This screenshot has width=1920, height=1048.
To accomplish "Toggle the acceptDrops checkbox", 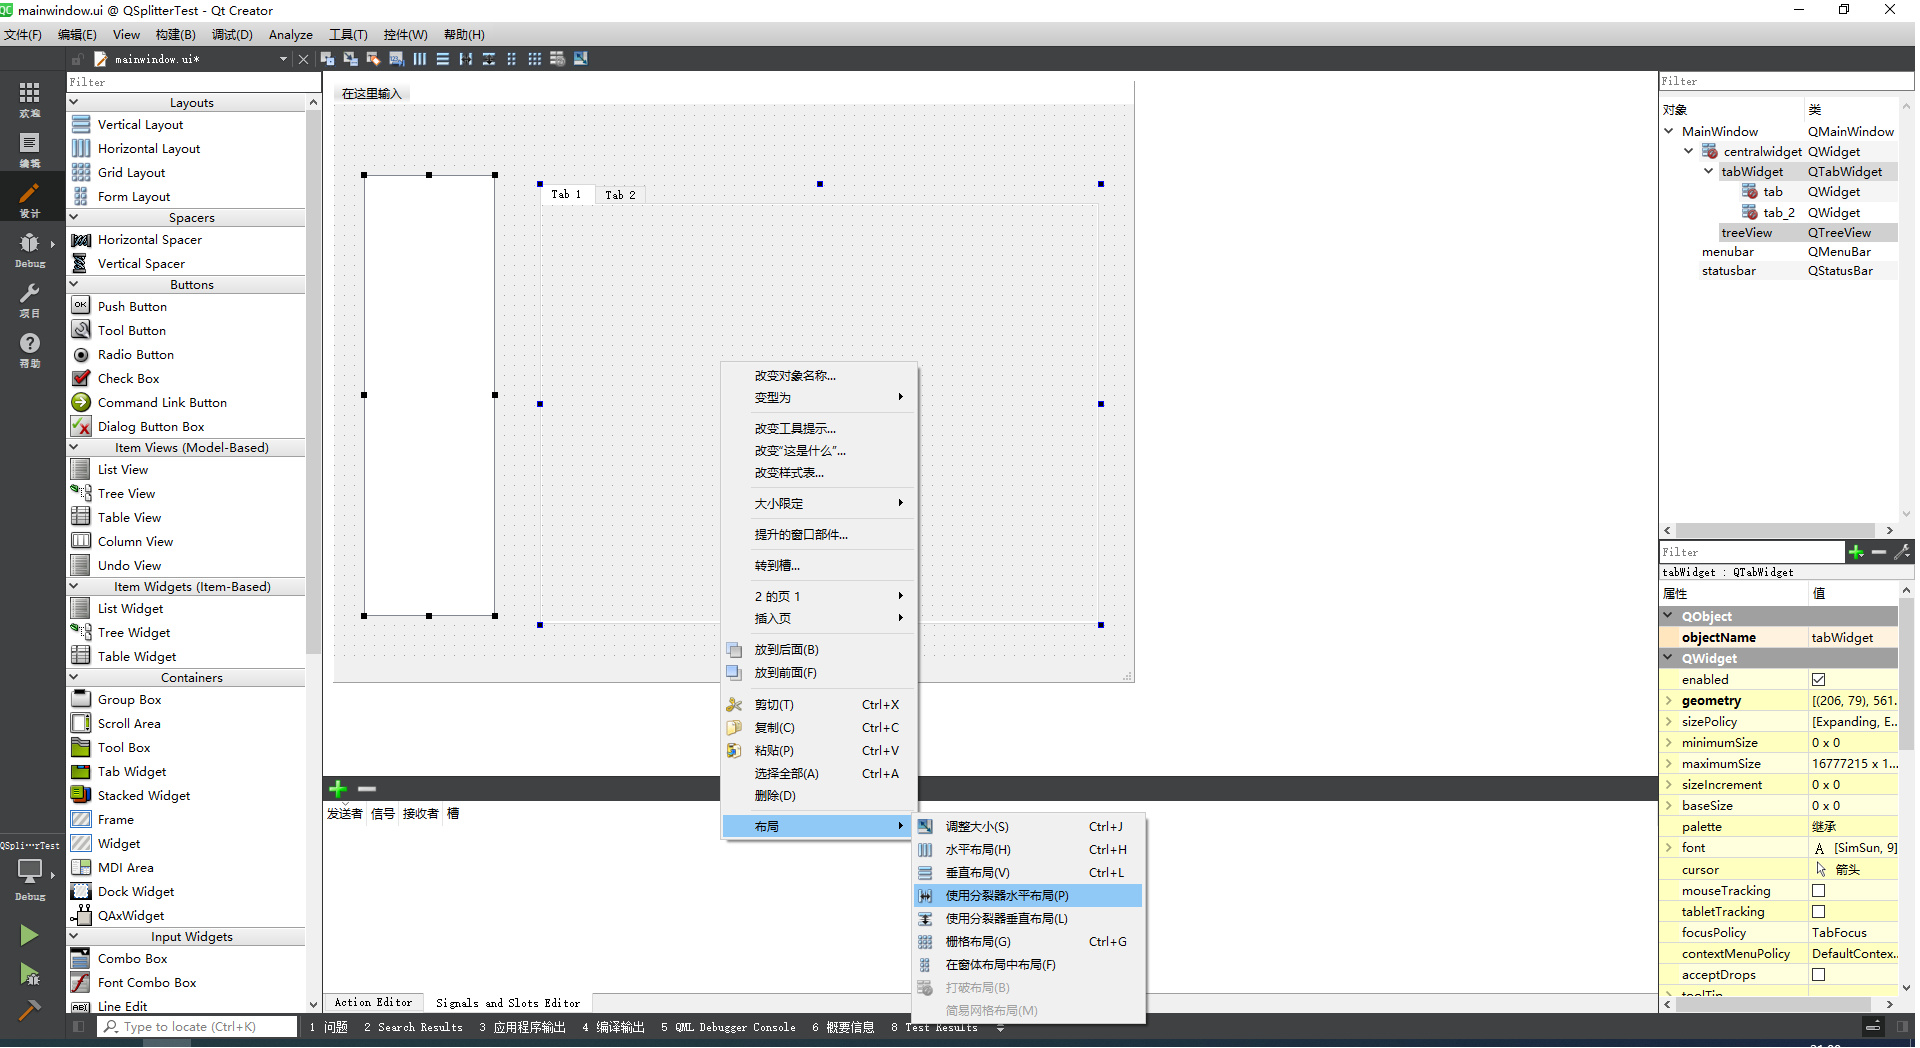I will 1818,975.
